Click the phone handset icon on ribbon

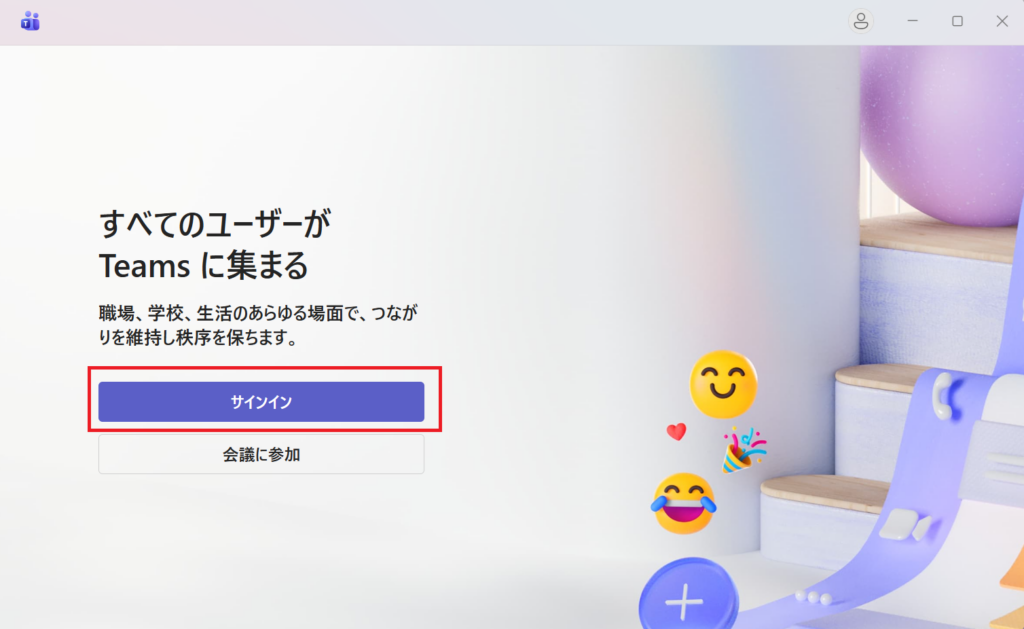[x=944, y=395]
